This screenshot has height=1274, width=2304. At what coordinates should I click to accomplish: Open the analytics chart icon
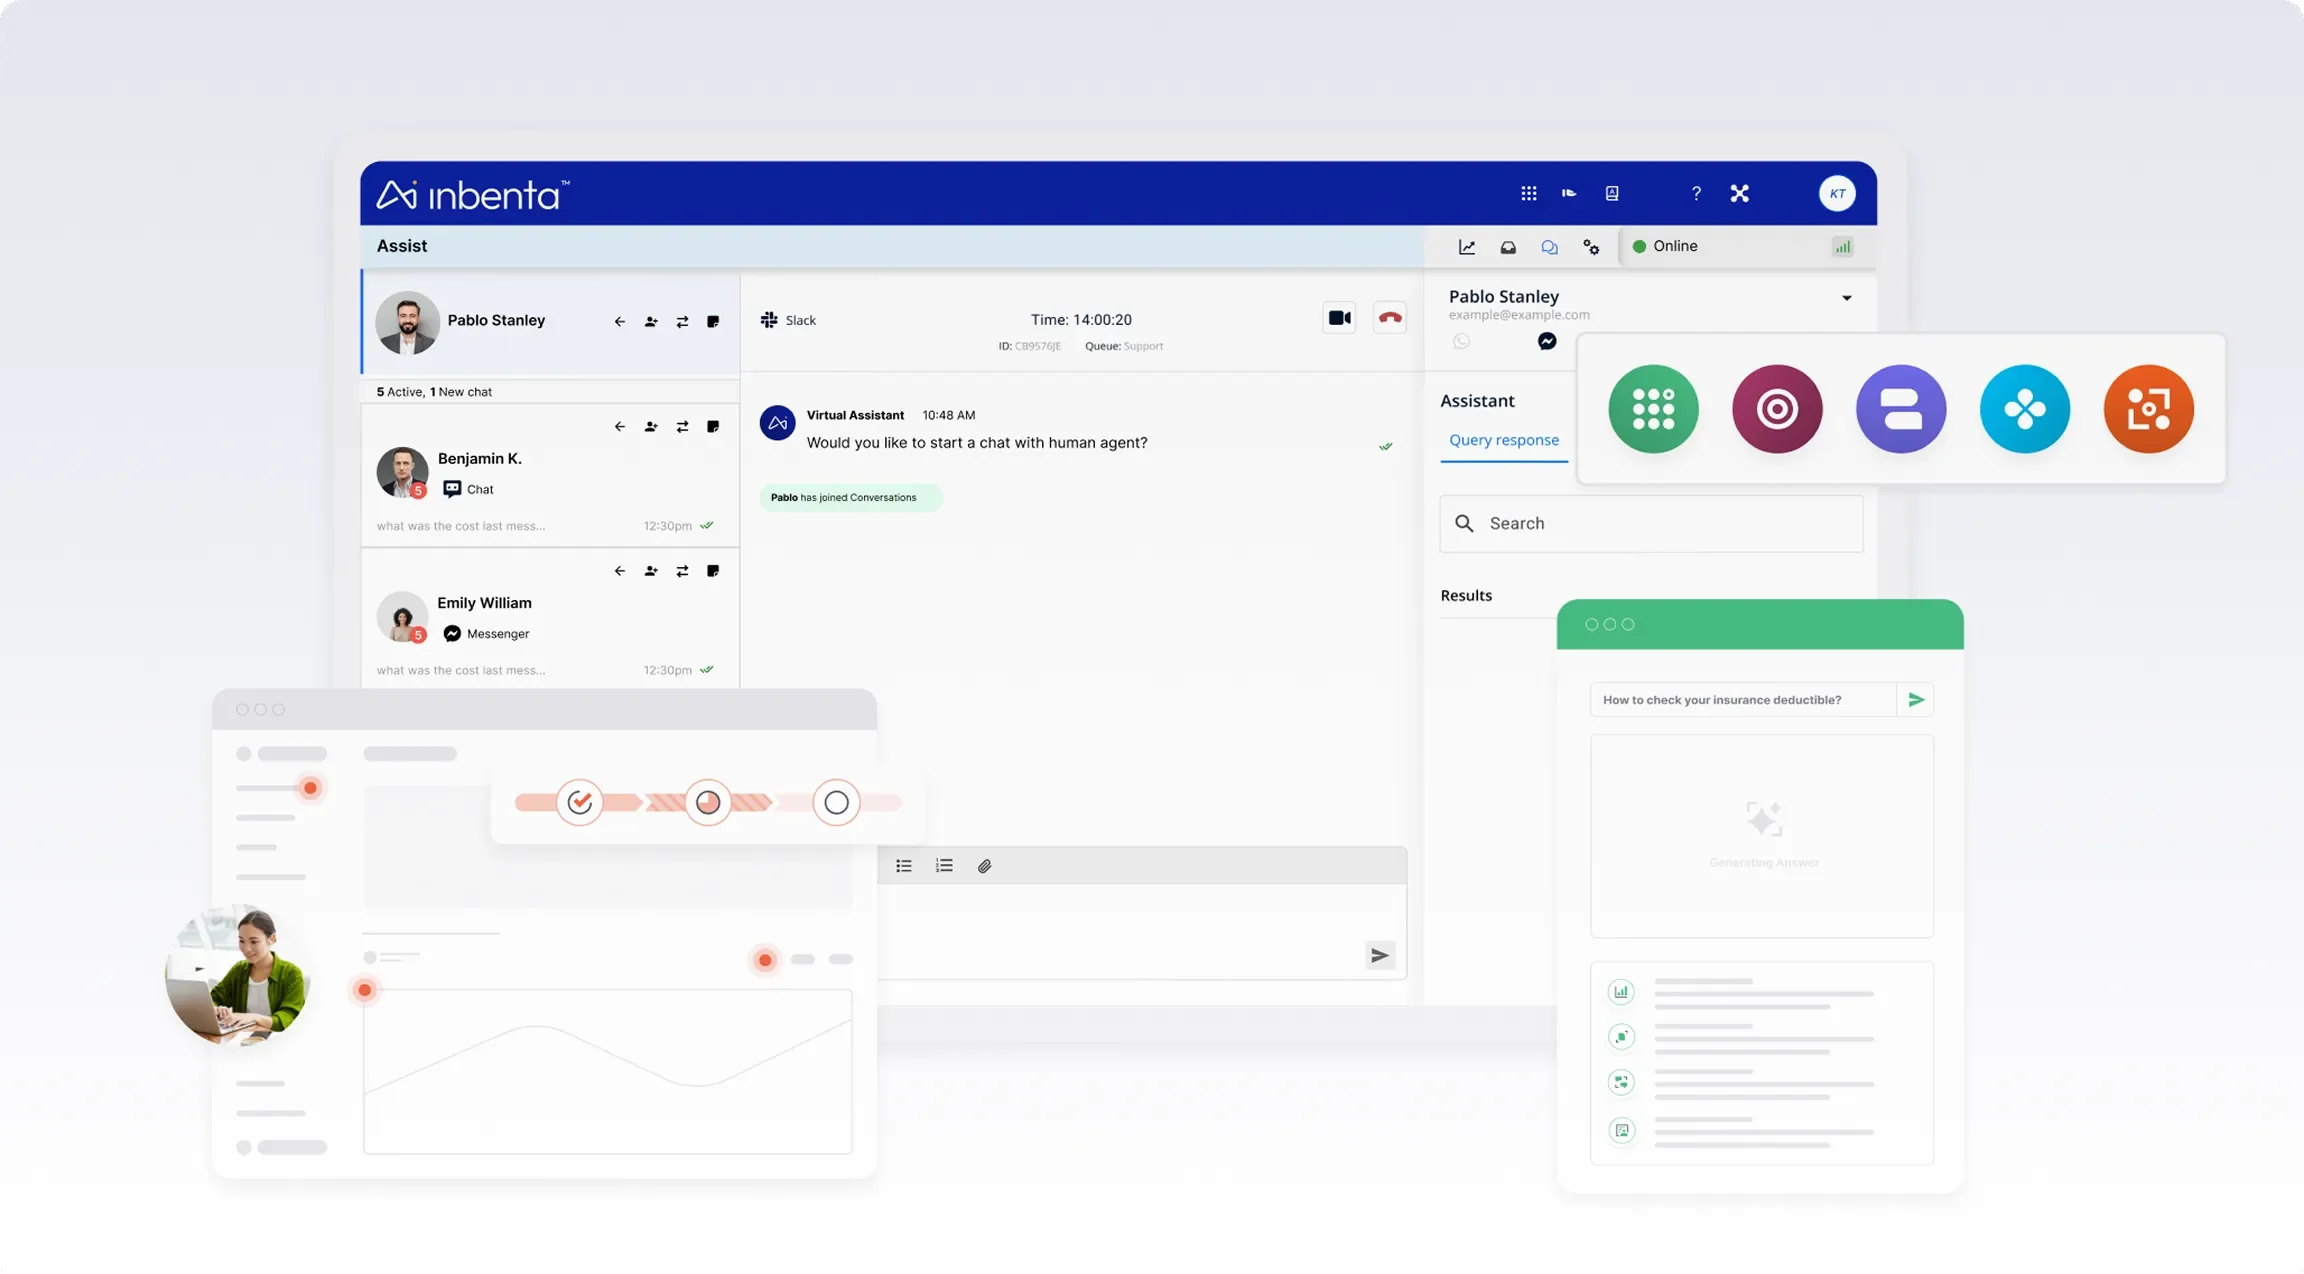tap(1467, 246)
